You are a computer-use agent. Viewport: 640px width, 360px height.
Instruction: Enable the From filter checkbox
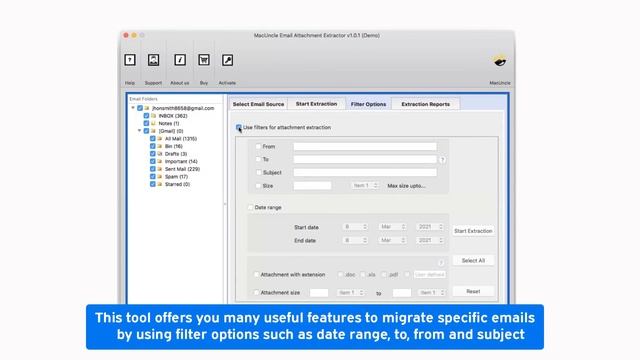[x=258, y=146]
